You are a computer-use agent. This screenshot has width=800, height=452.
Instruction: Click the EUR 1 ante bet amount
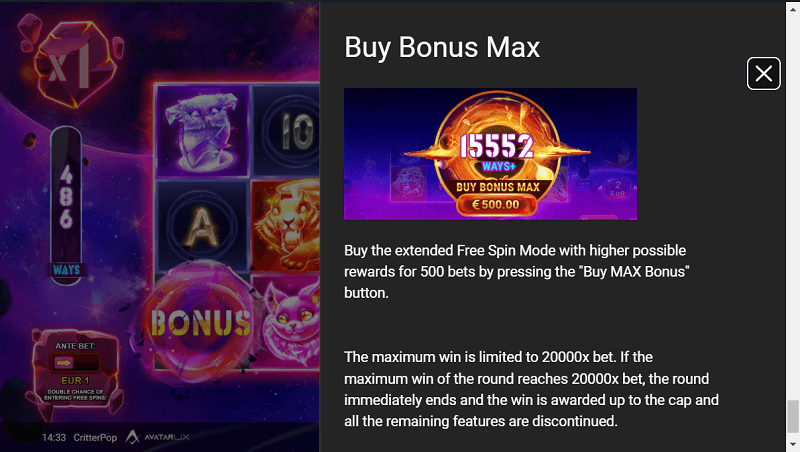click(x=75, y=381)
